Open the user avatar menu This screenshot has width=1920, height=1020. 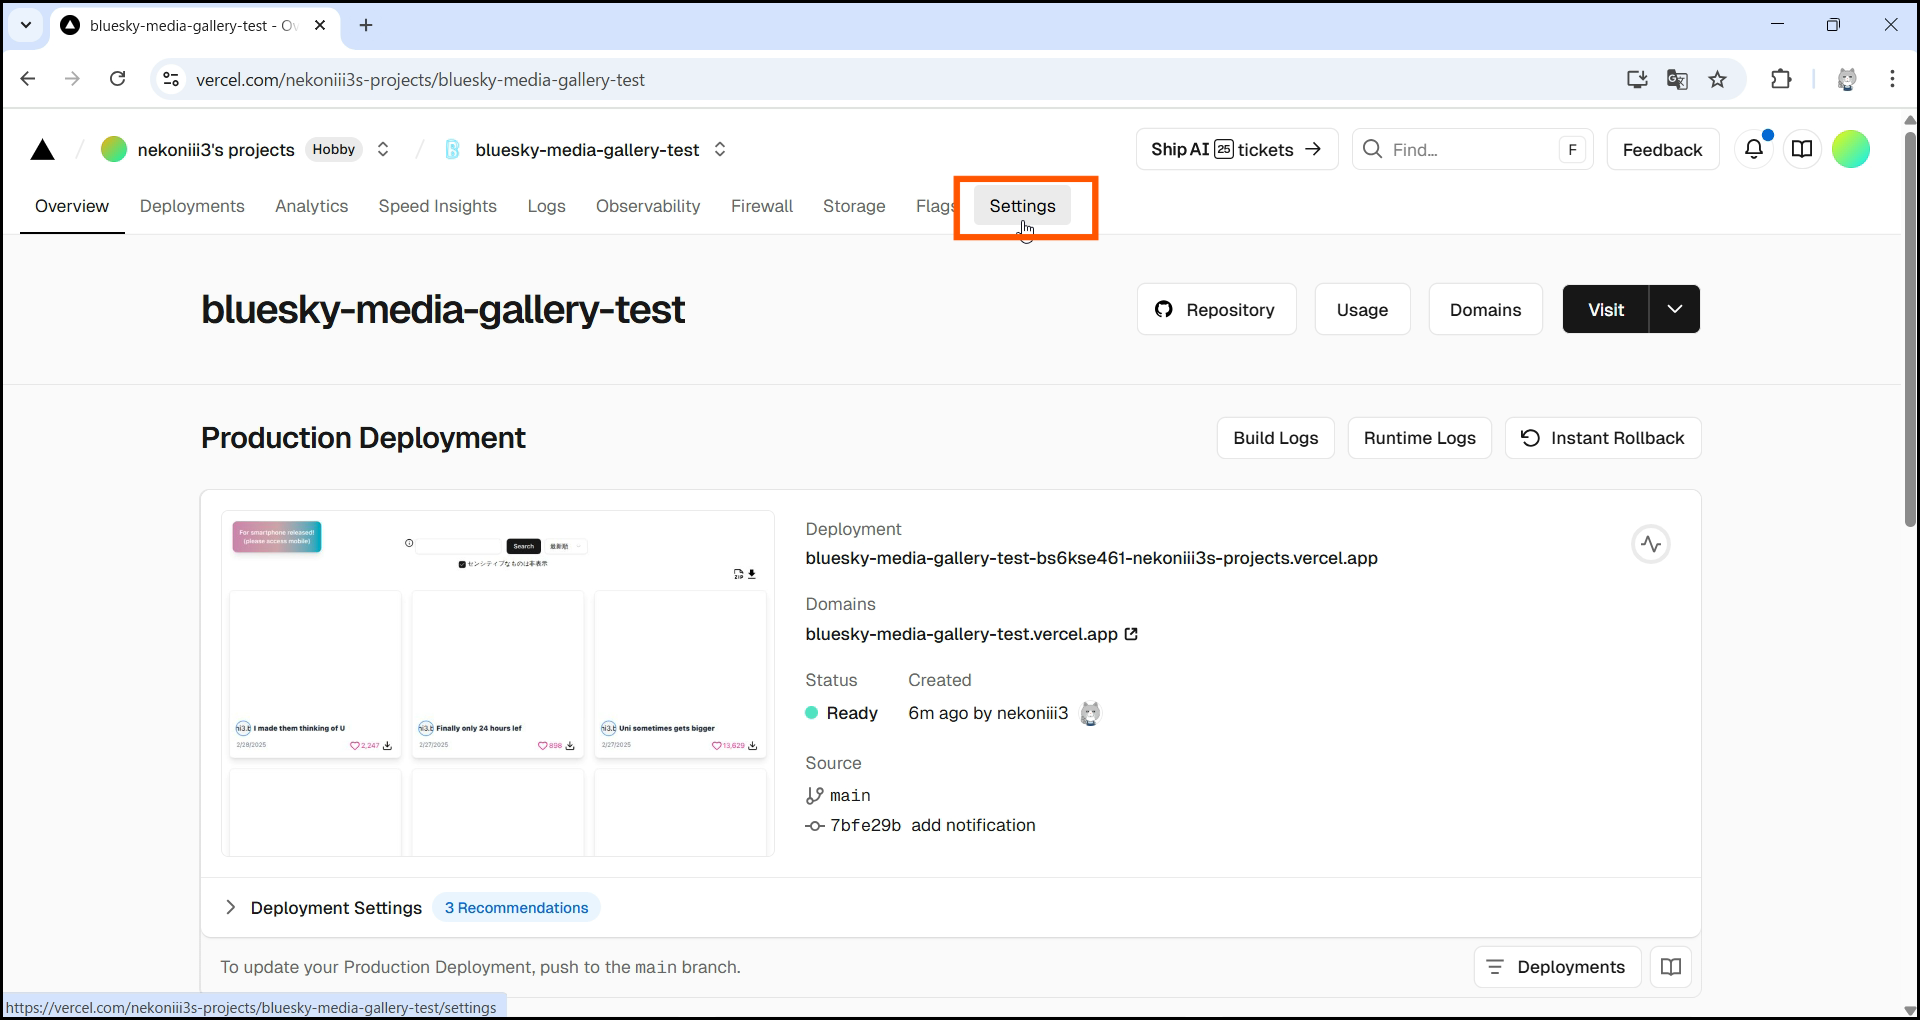tap(1851, 150)
